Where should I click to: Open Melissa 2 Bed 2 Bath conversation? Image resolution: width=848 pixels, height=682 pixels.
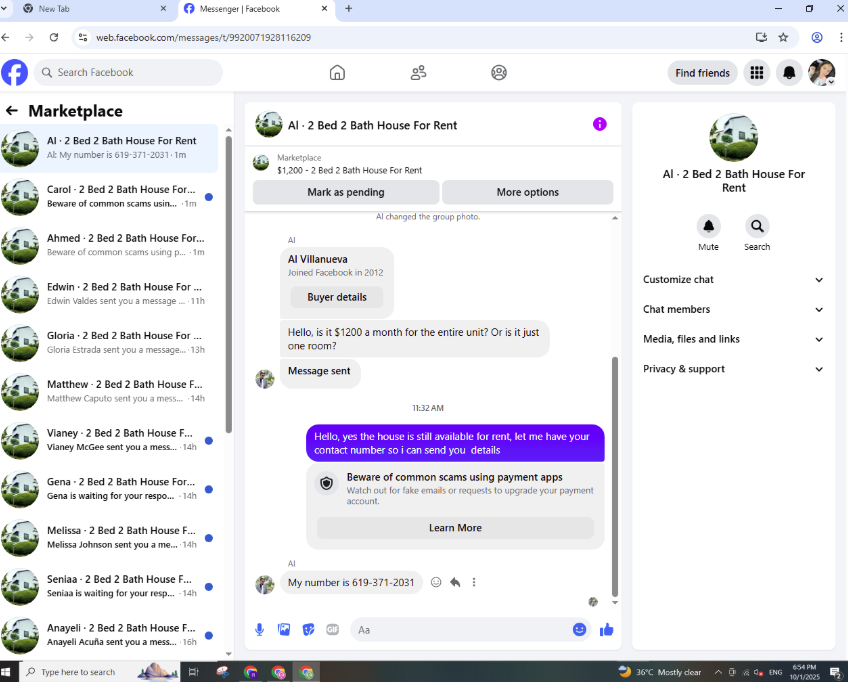point(109,538)
